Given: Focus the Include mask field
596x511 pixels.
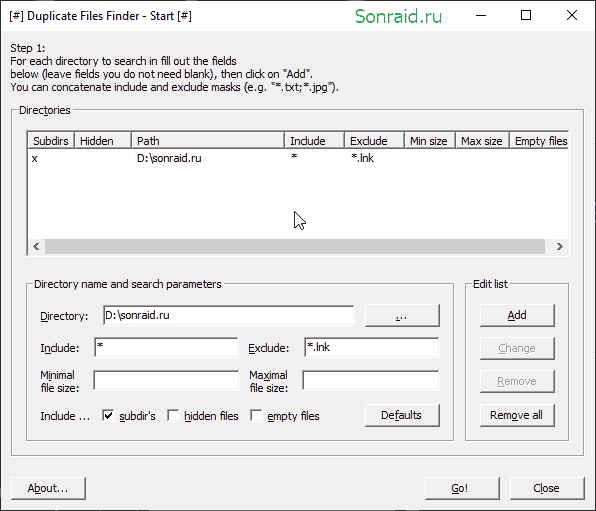Looking at the screenshot, I should coord(166,347).
